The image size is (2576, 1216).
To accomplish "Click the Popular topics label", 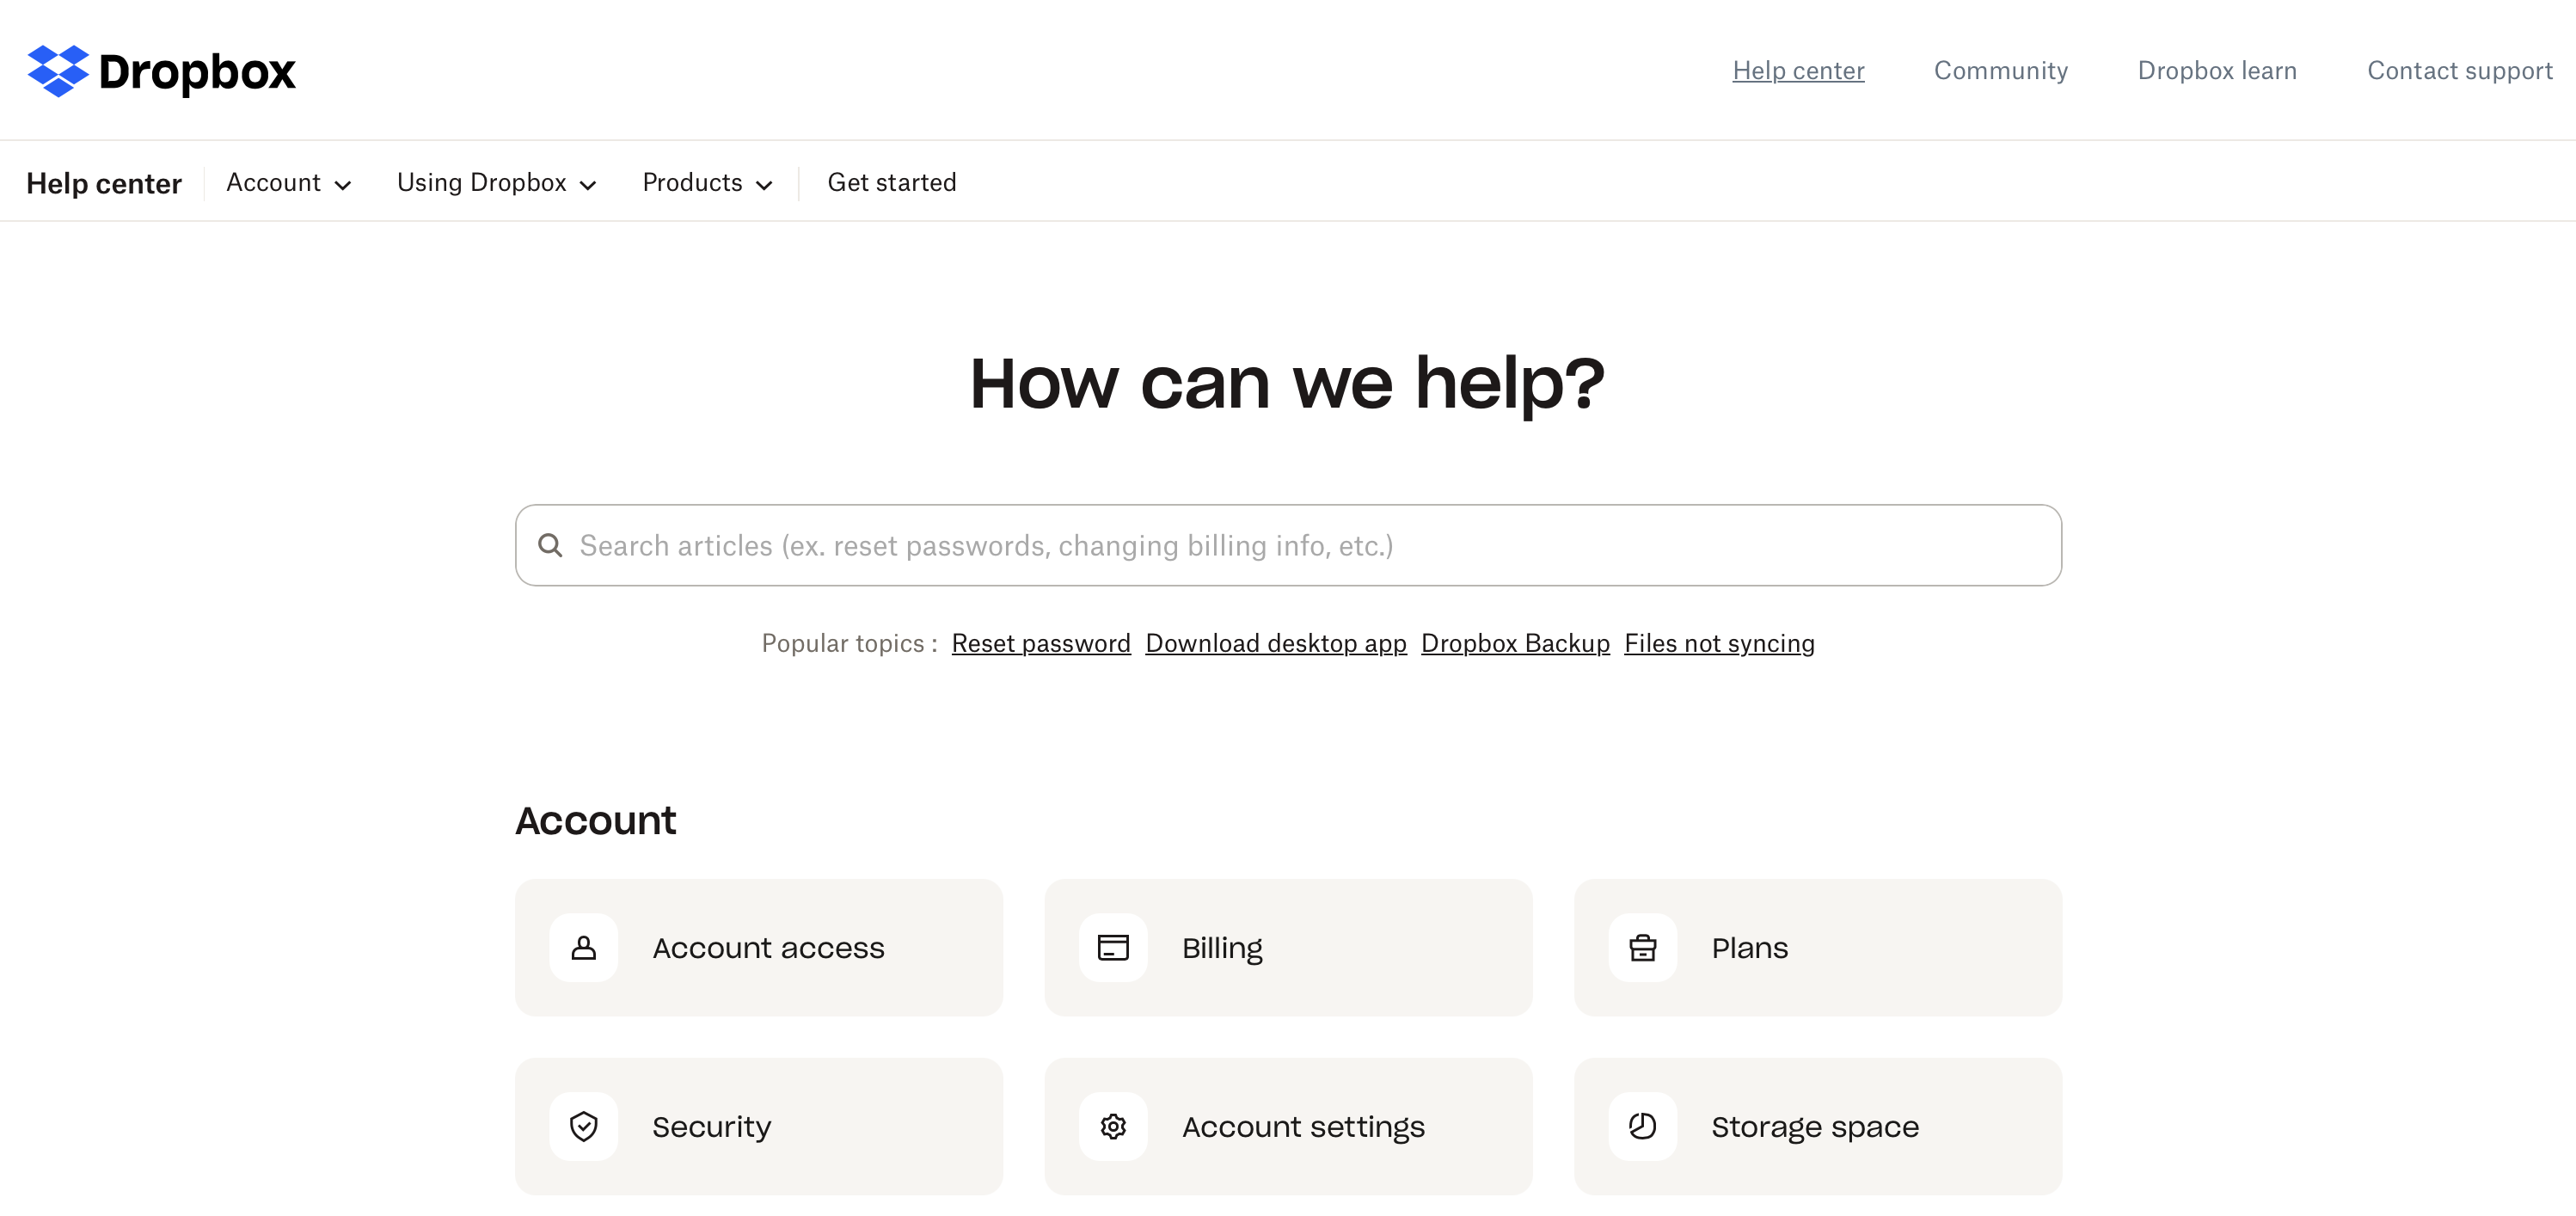I will 849,643.
